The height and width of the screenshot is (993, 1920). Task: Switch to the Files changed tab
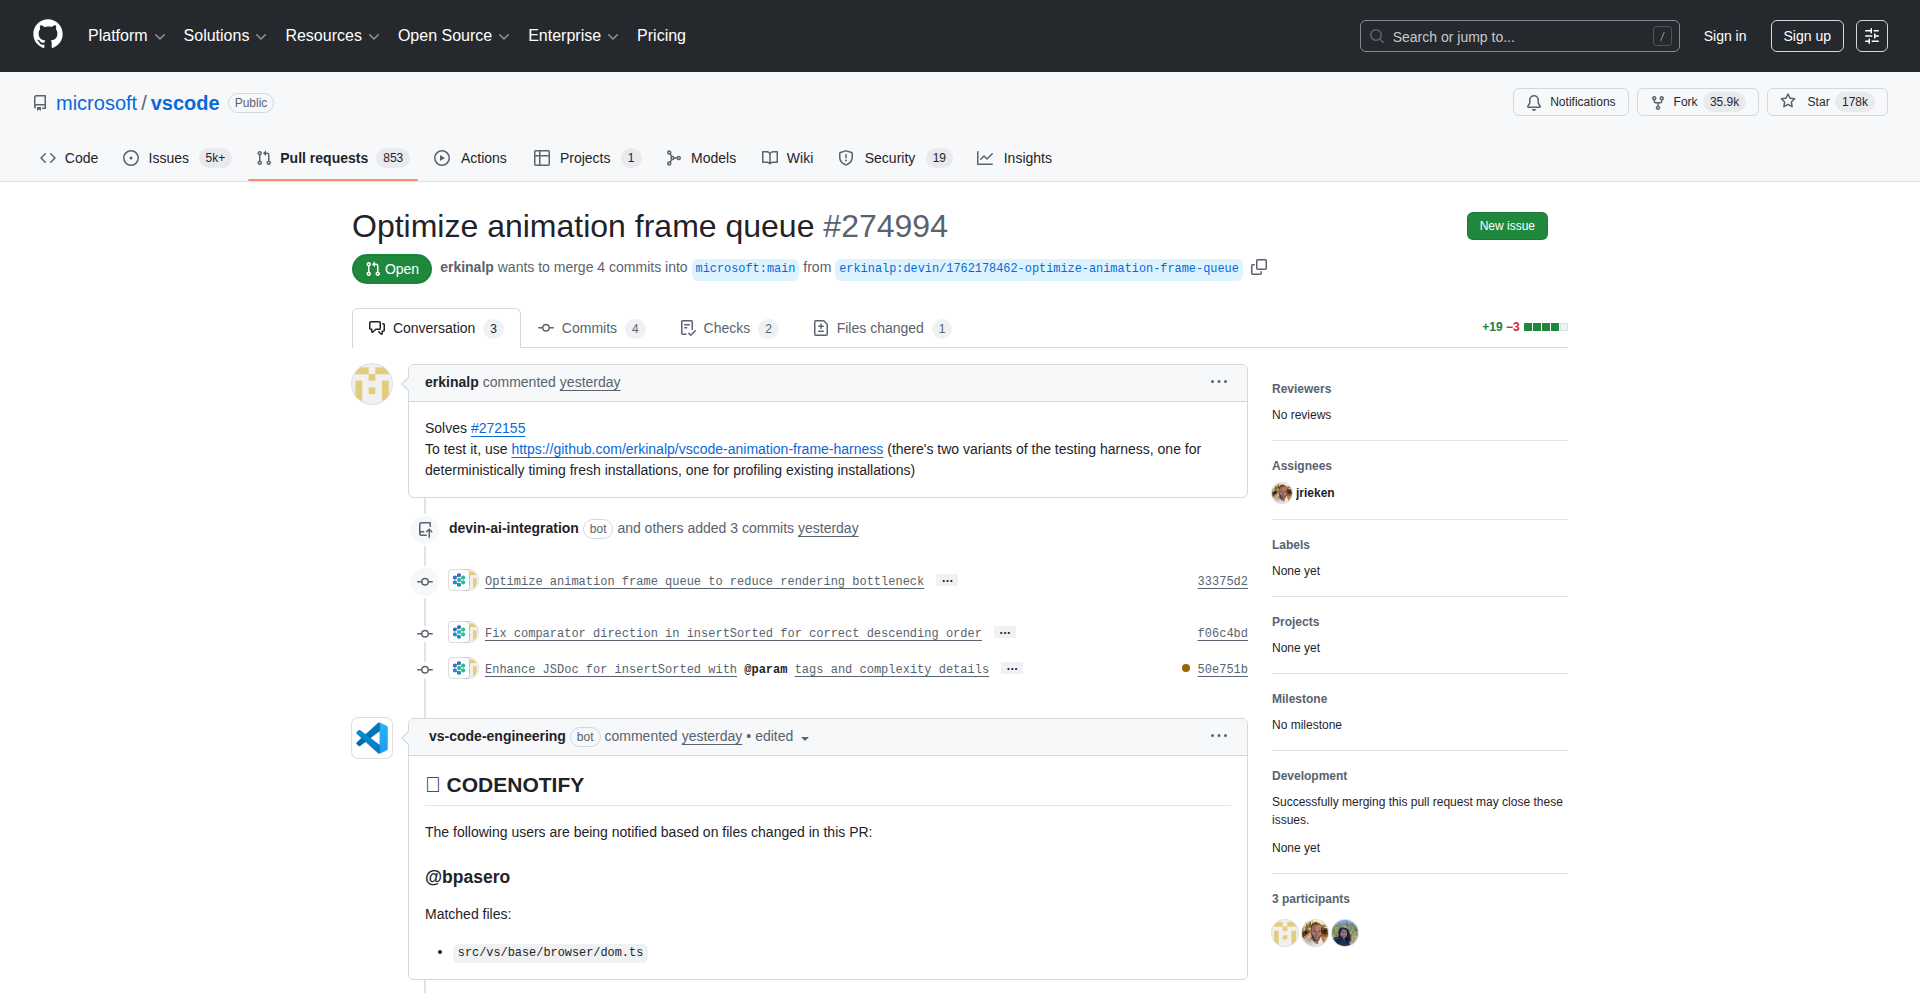pos(880,327)
